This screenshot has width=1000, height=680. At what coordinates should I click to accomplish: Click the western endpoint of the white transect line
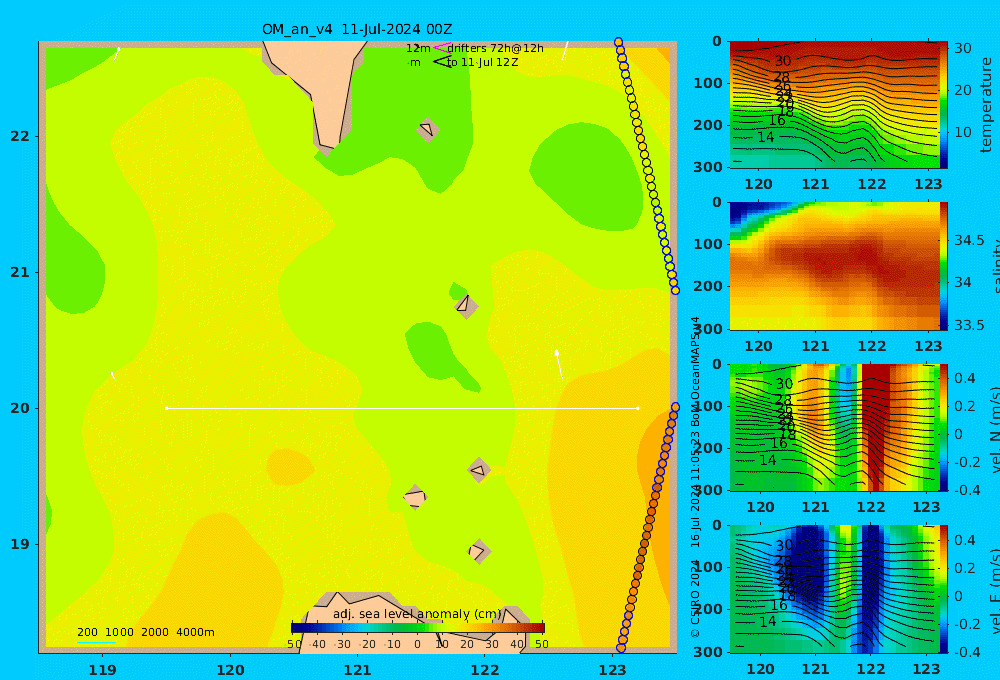click(166, 408)
